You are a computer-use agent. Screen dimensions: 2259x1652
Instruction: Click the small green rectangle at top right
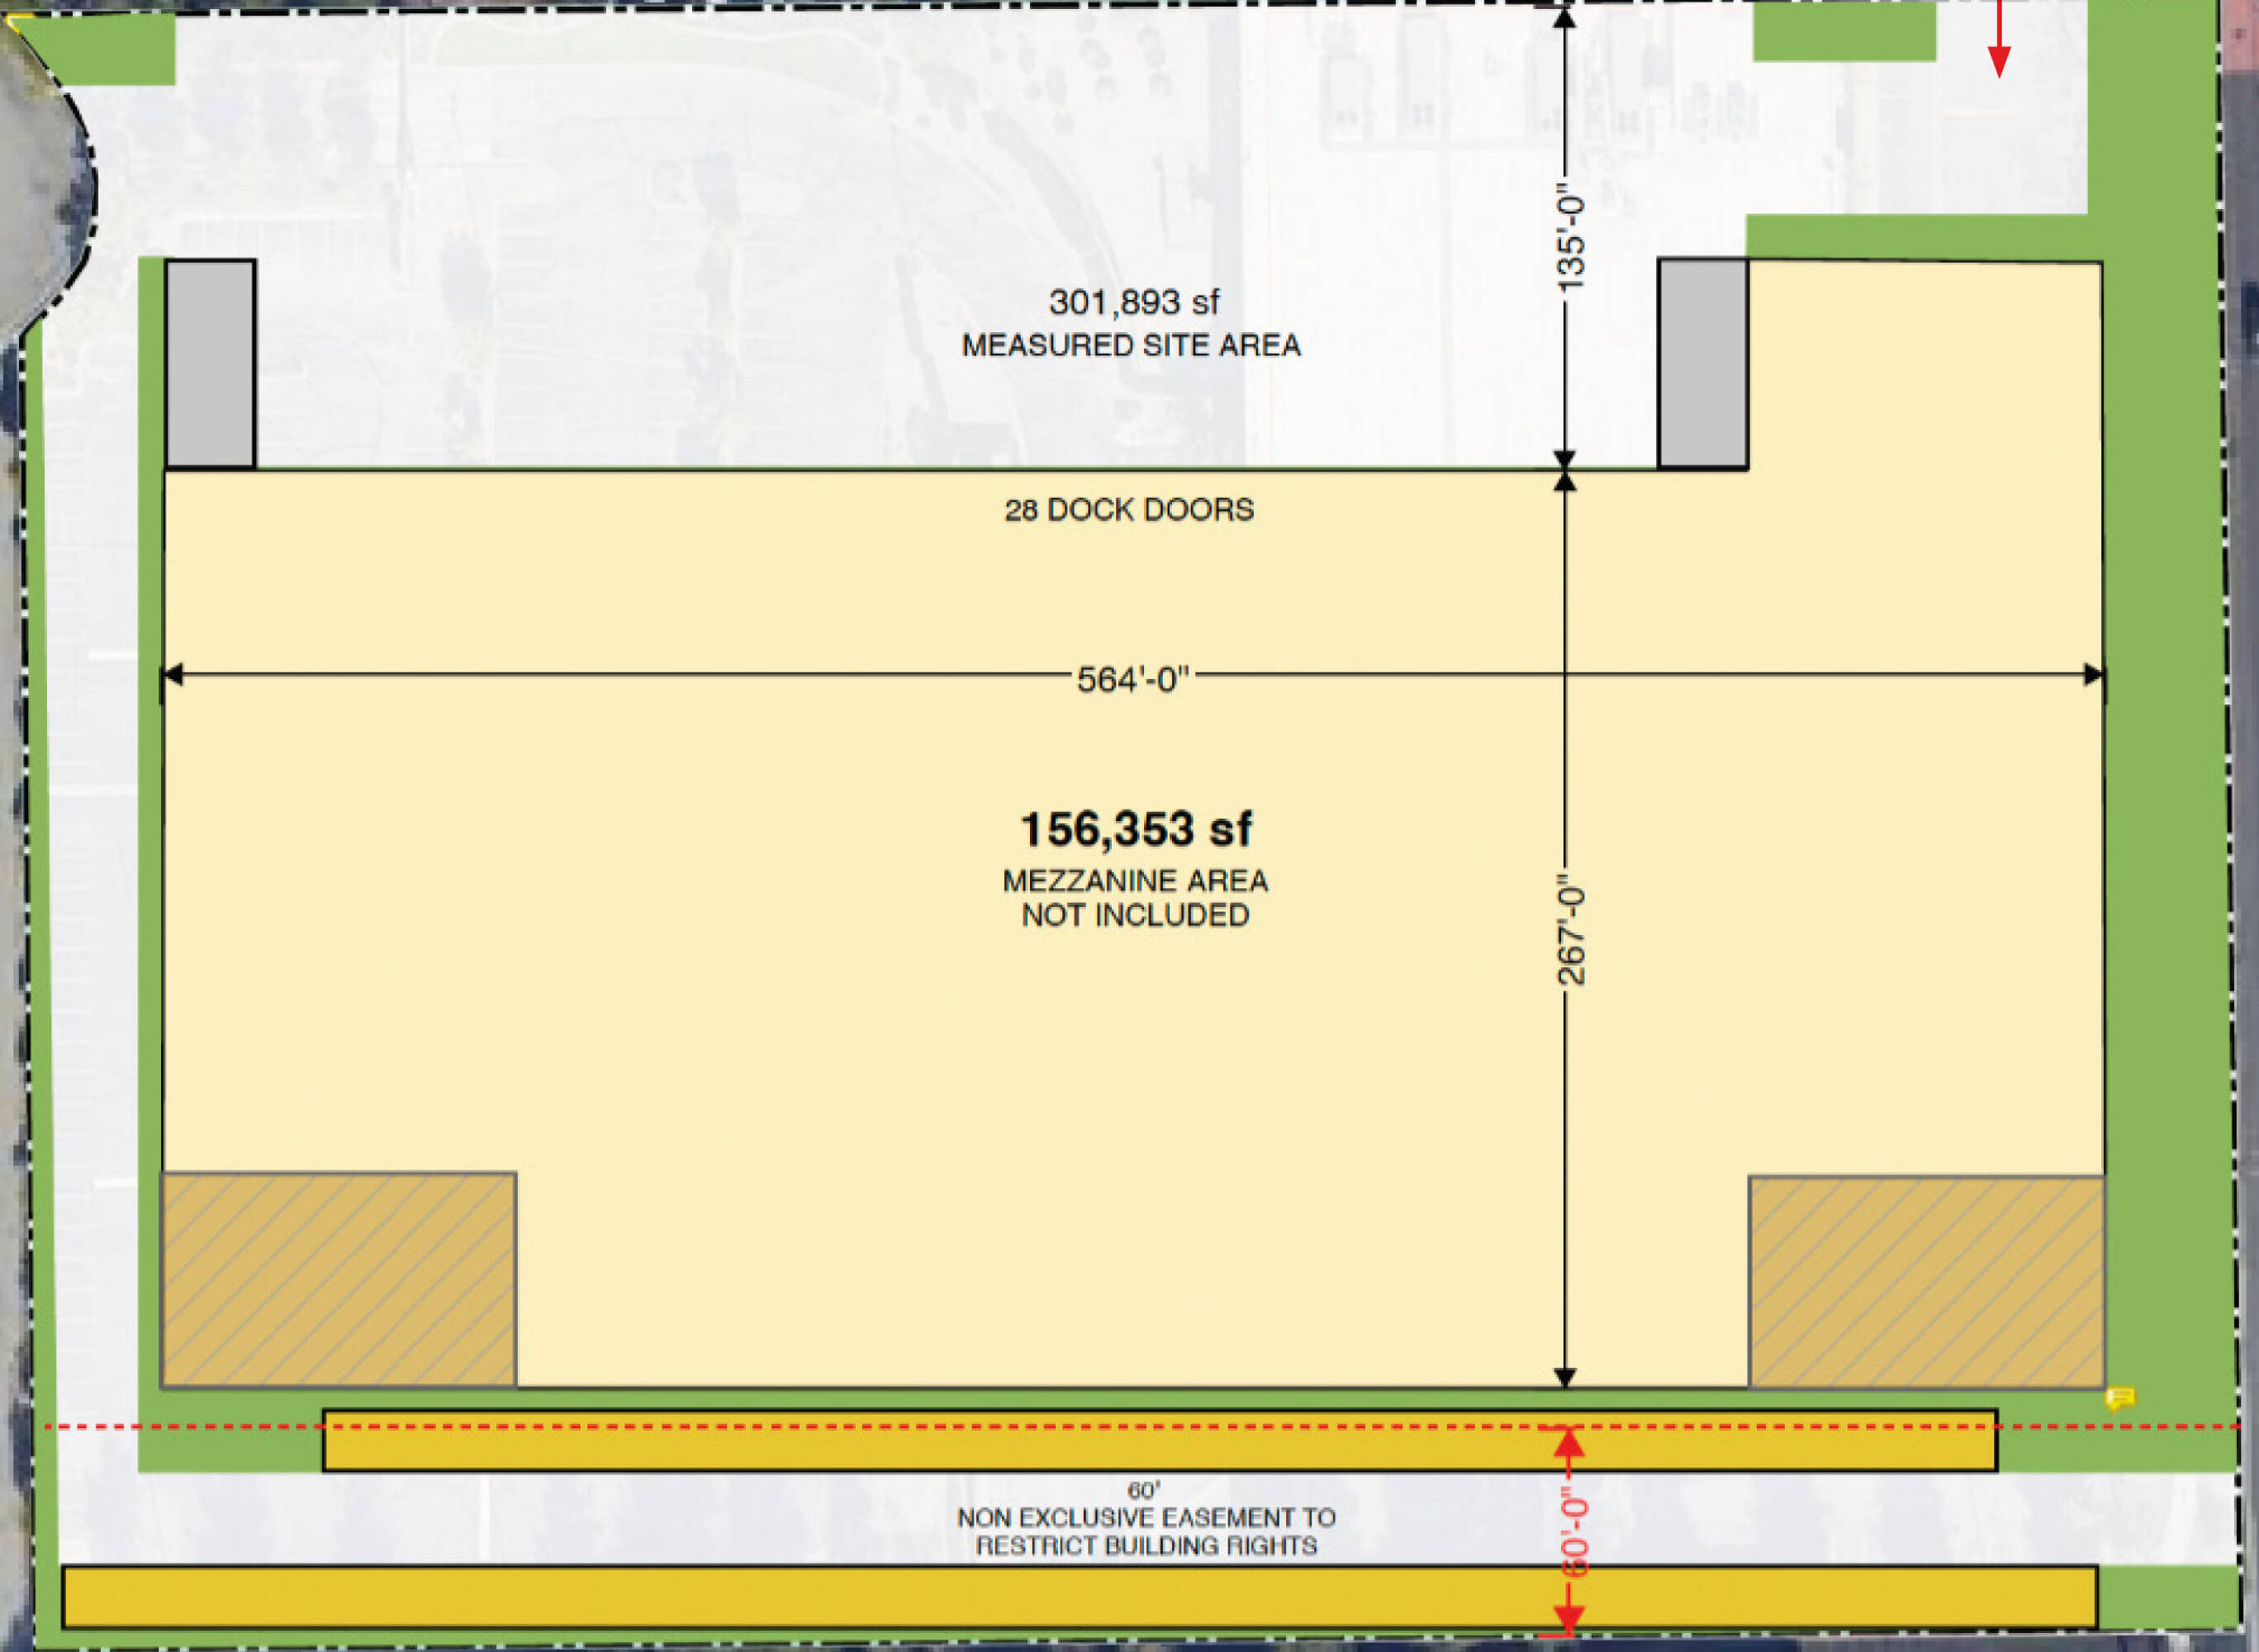click(1844, 31)
